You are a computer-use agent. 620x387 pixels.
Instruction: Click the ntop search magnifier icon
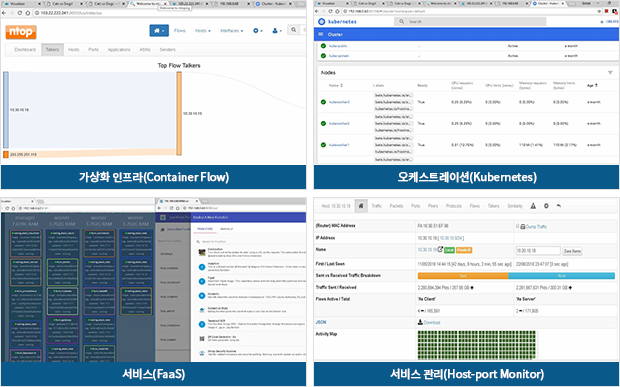293,30
